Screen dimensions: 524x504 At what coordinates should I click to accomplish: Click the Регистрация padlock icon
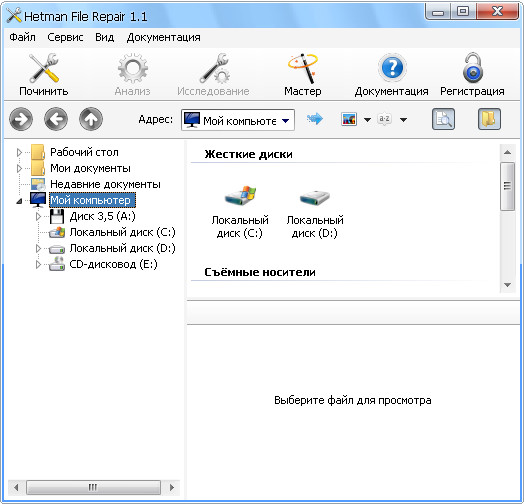tap(472, 68)
